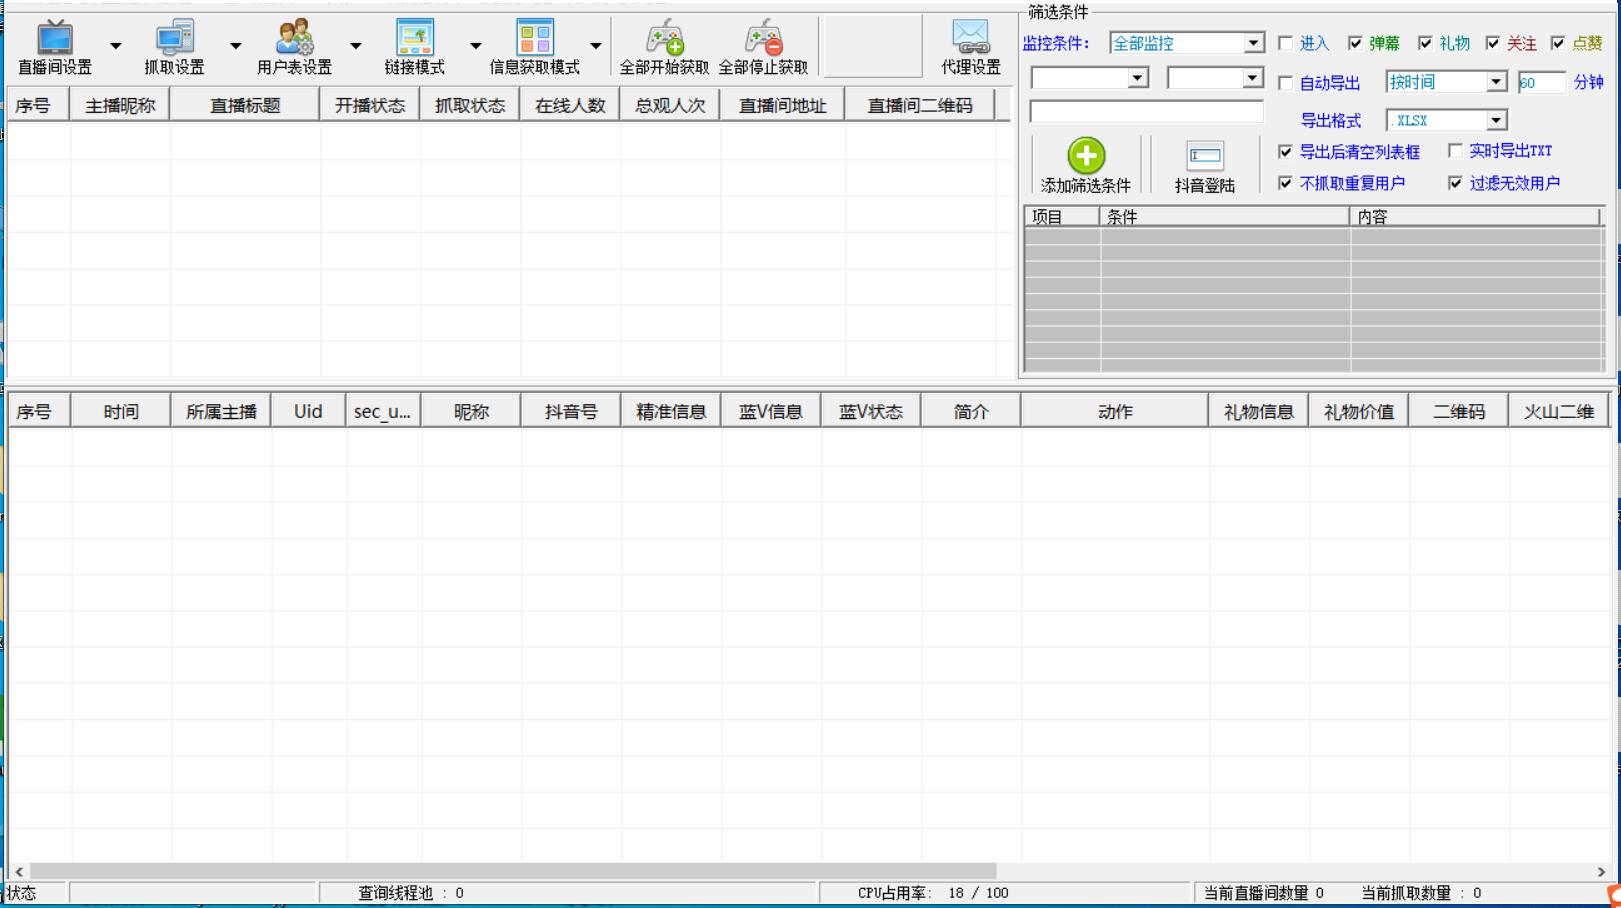1621x908 pixels.
Task: Start all capturing with 全部开始获取
Action: coord(664,47)
